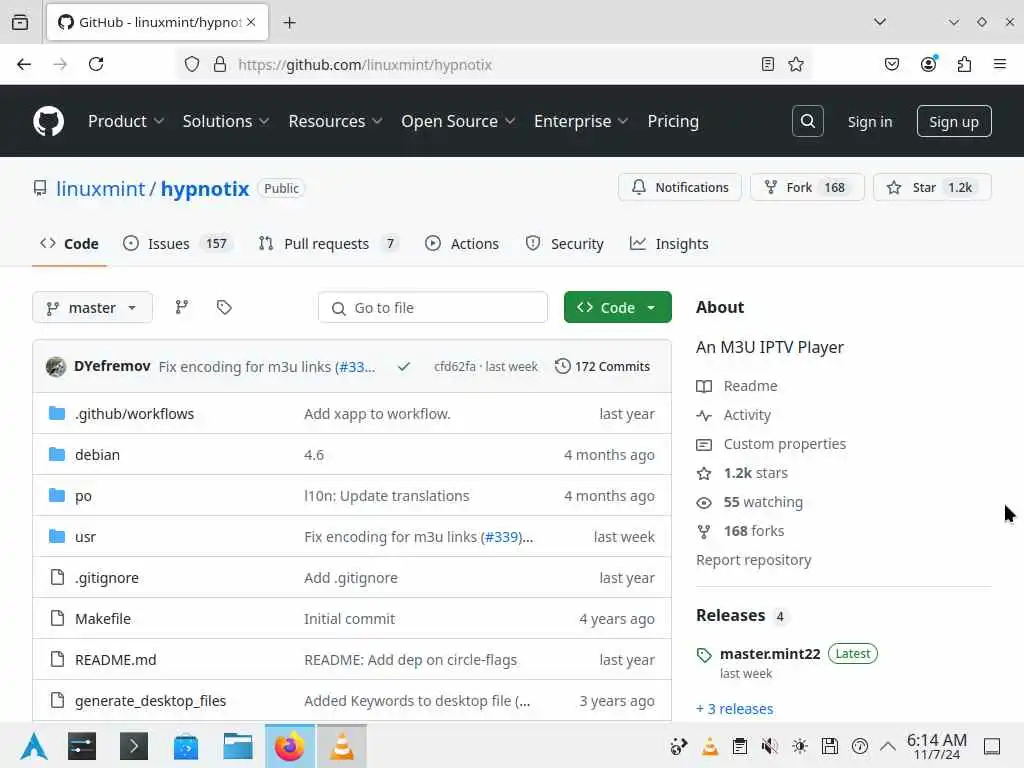This screenshot has width=1024, height=768.
Task: Click the muted volume tray icon
Action: click(x=769, y=746)
